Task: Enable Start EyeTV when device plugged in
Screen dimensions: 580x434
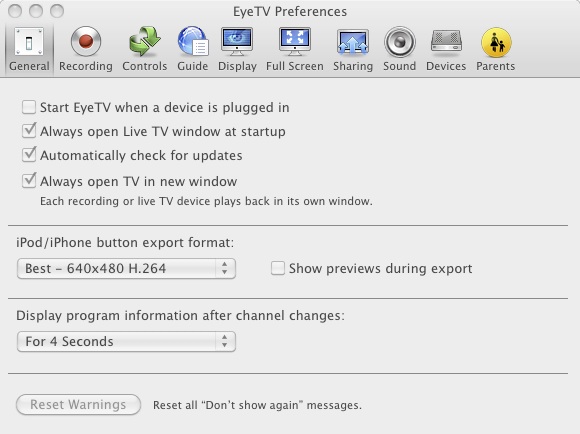Action: 29,107
